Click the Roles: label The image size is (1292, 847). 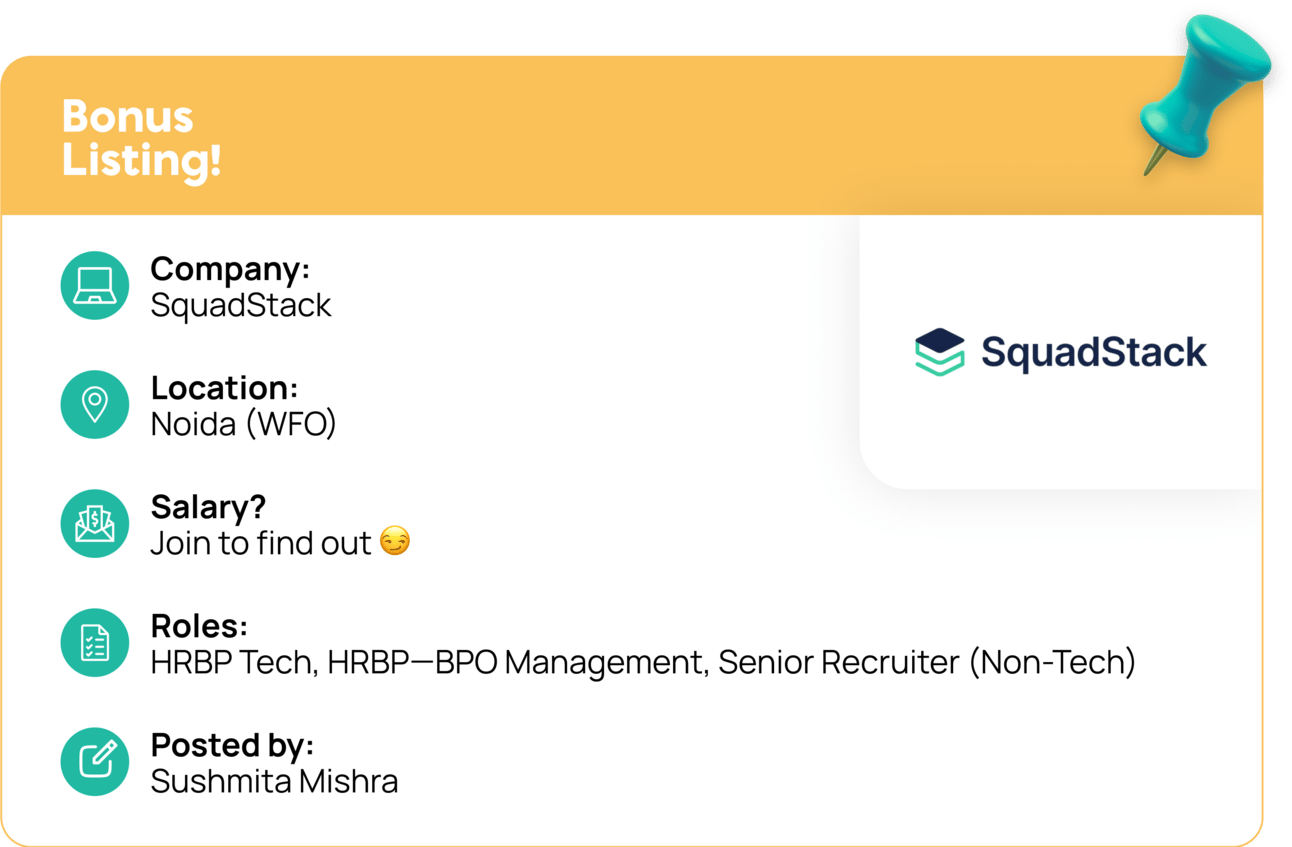(x=199, y=626)
